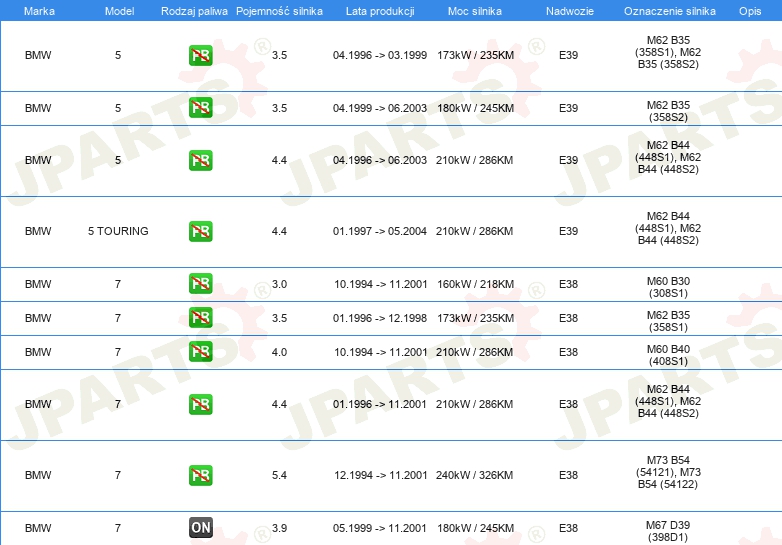This screenshot has height=545, width=782.
Task: Click production years '04.1999 -> 06.2003'
Action: (380, 108)
